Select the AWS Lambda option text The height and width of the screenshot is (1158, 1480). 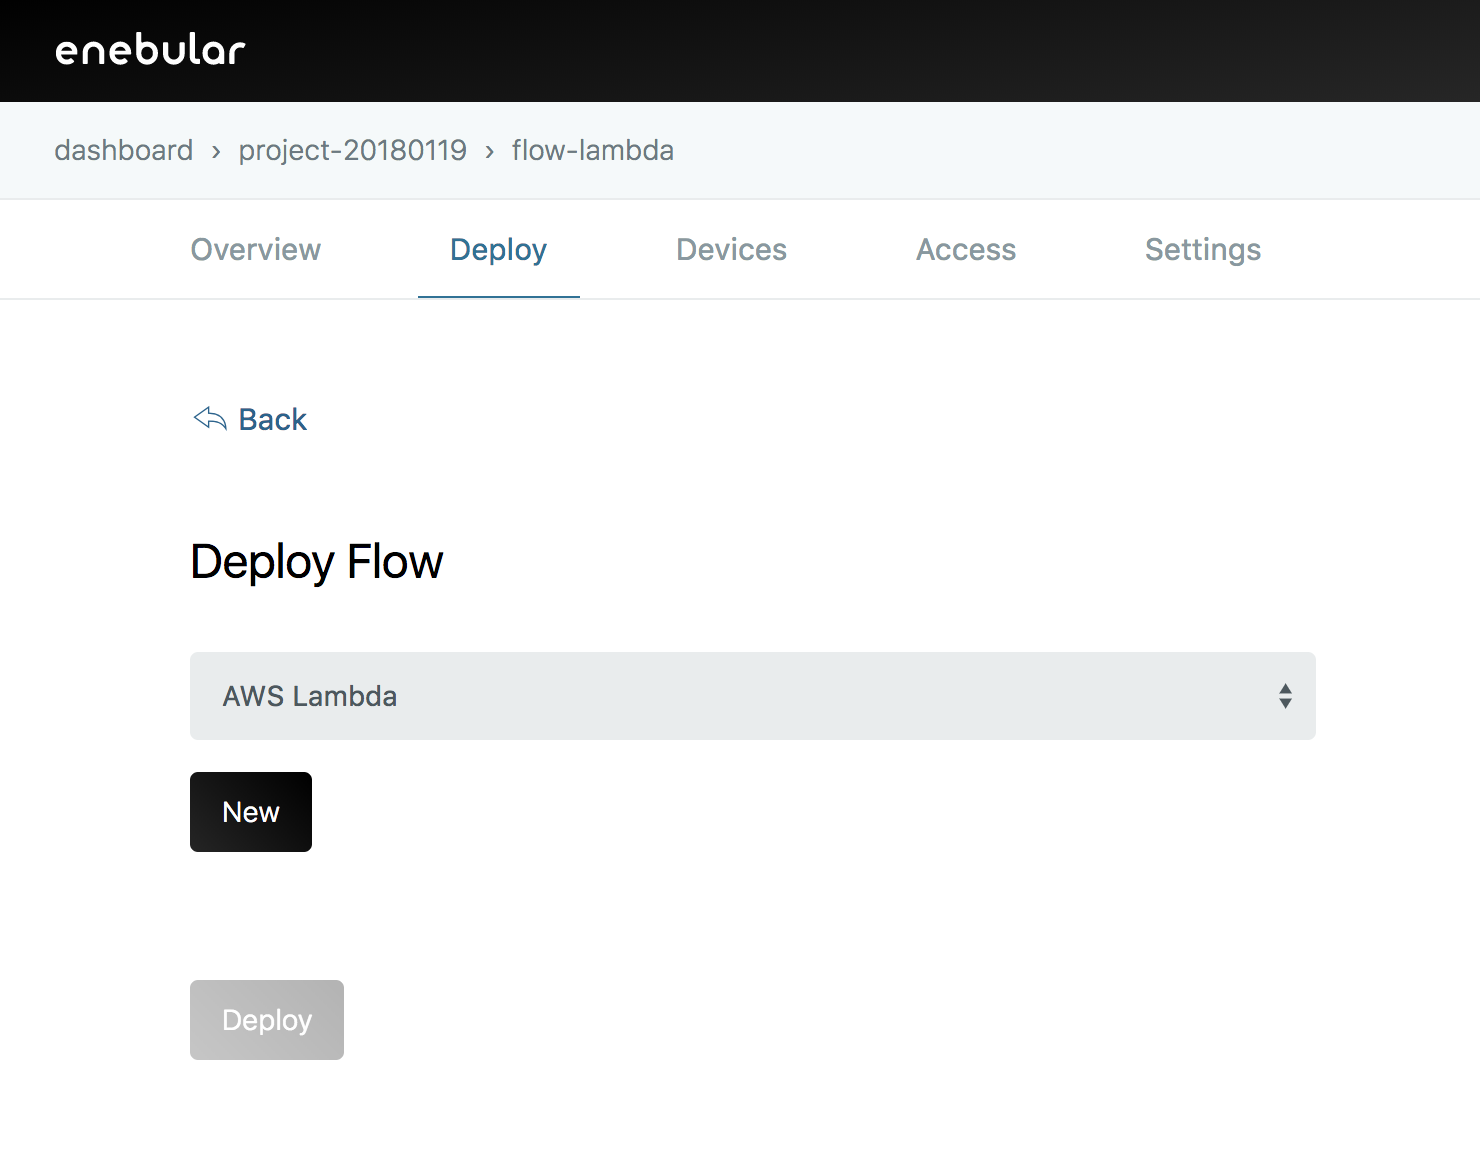click(x=310, y=696)
